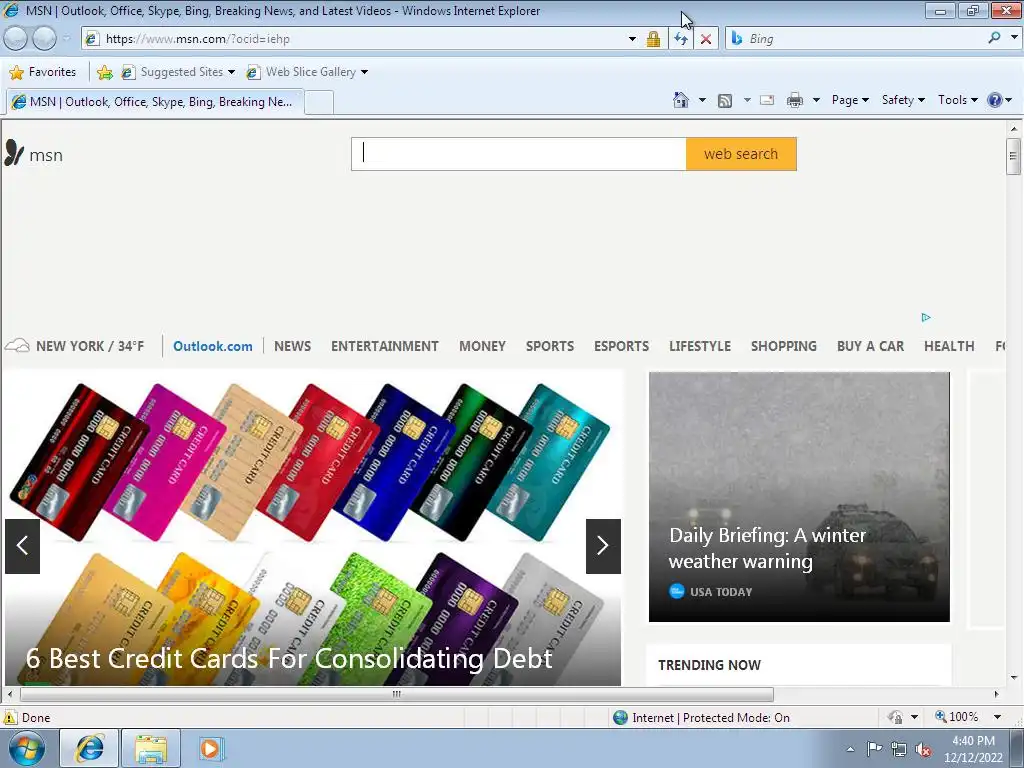Click the network tray icon

(899, 749)
